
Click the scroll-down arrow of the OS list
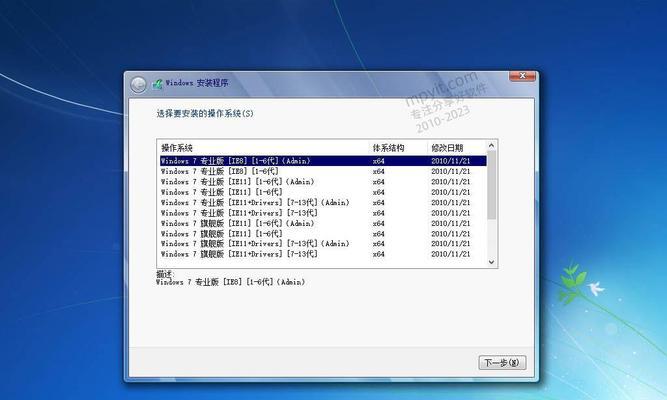491,262
